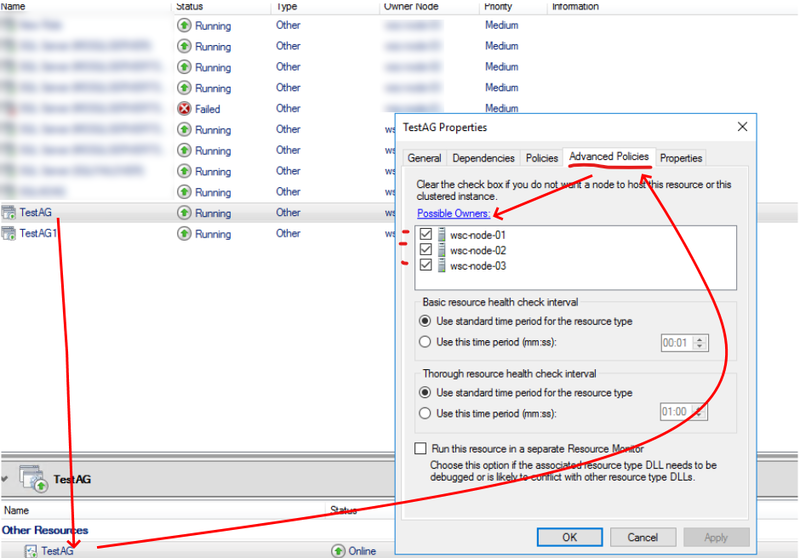
Task: Select the wsc-node-03 server icon
Action: [x=441, y=265]
